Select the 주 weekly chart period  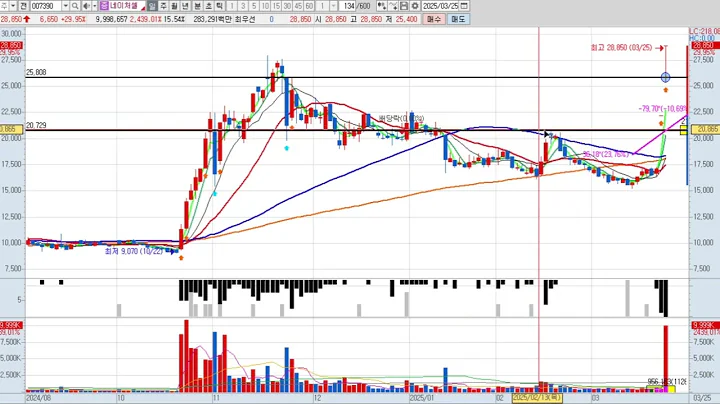(x=163, y=6)
